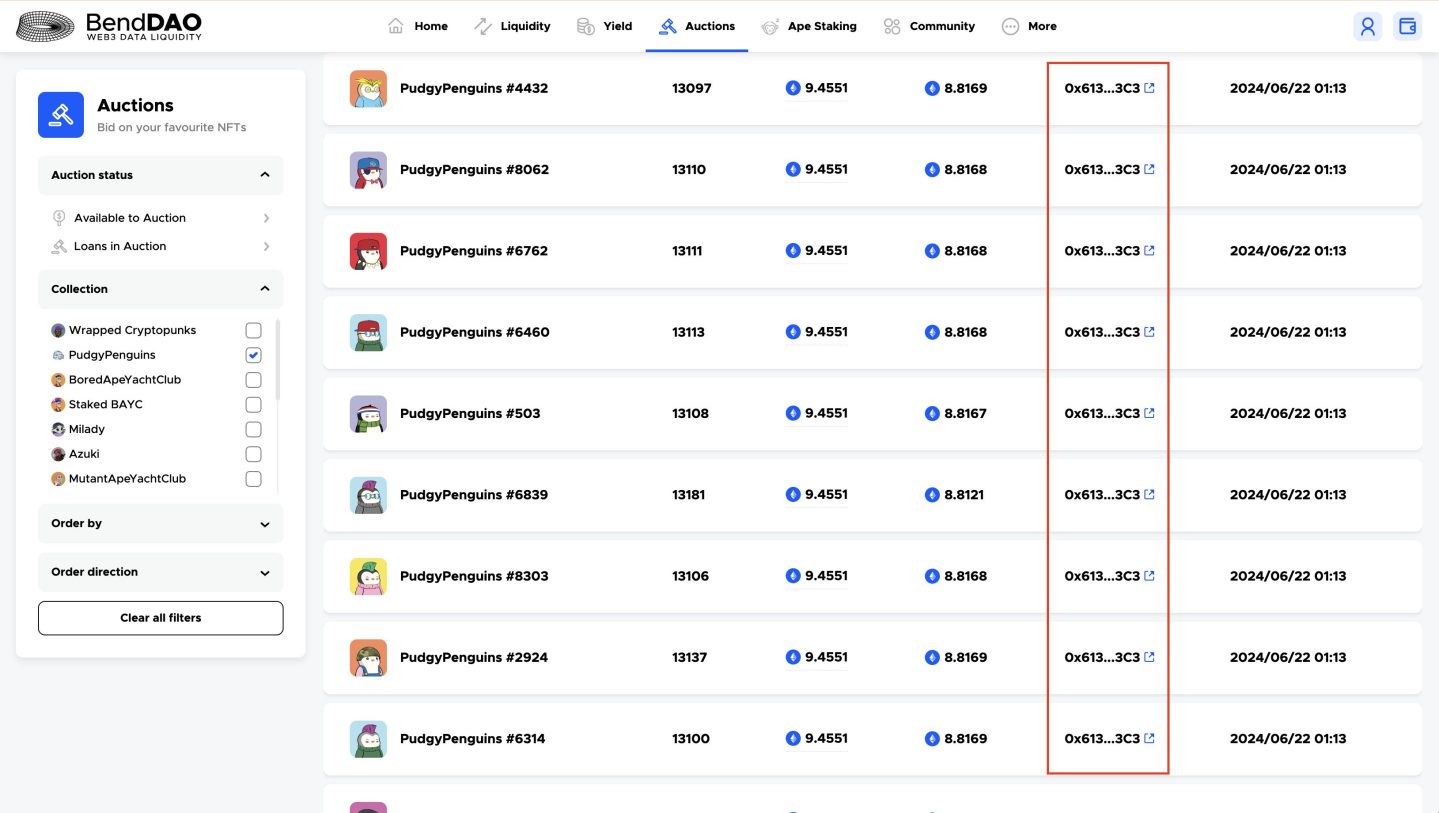Image resolution: width=1439 pixels, height=813 pixels.
Task: Open the Community menu
Action: coord(929,26)
